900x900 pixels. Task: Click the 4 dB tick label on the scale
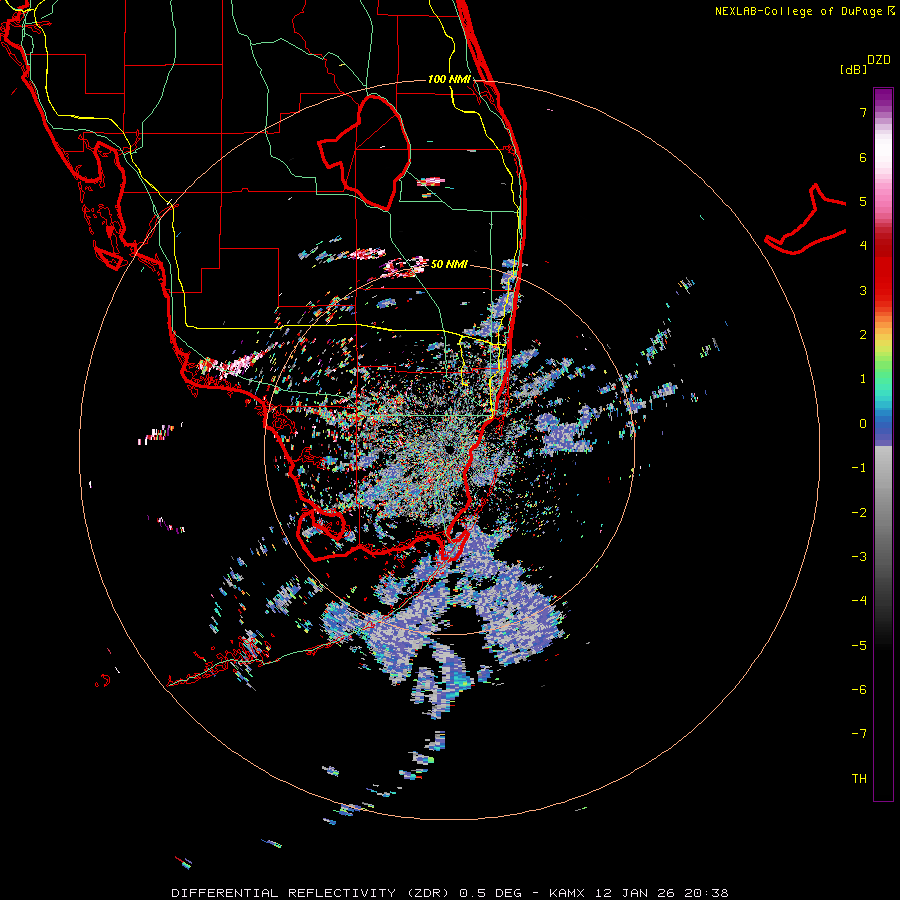point(863,246)
